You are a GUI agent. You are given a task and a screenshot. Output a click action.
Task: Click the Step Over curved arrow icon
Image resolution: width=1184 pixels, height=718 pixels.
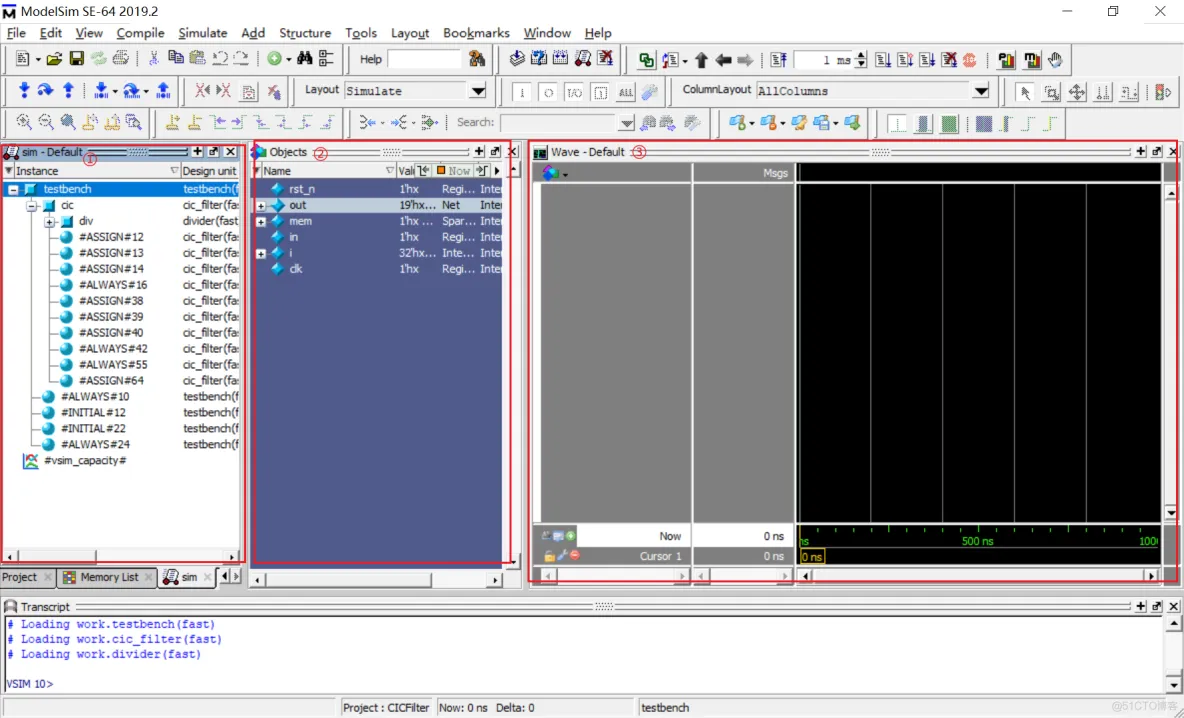[45, 91]
